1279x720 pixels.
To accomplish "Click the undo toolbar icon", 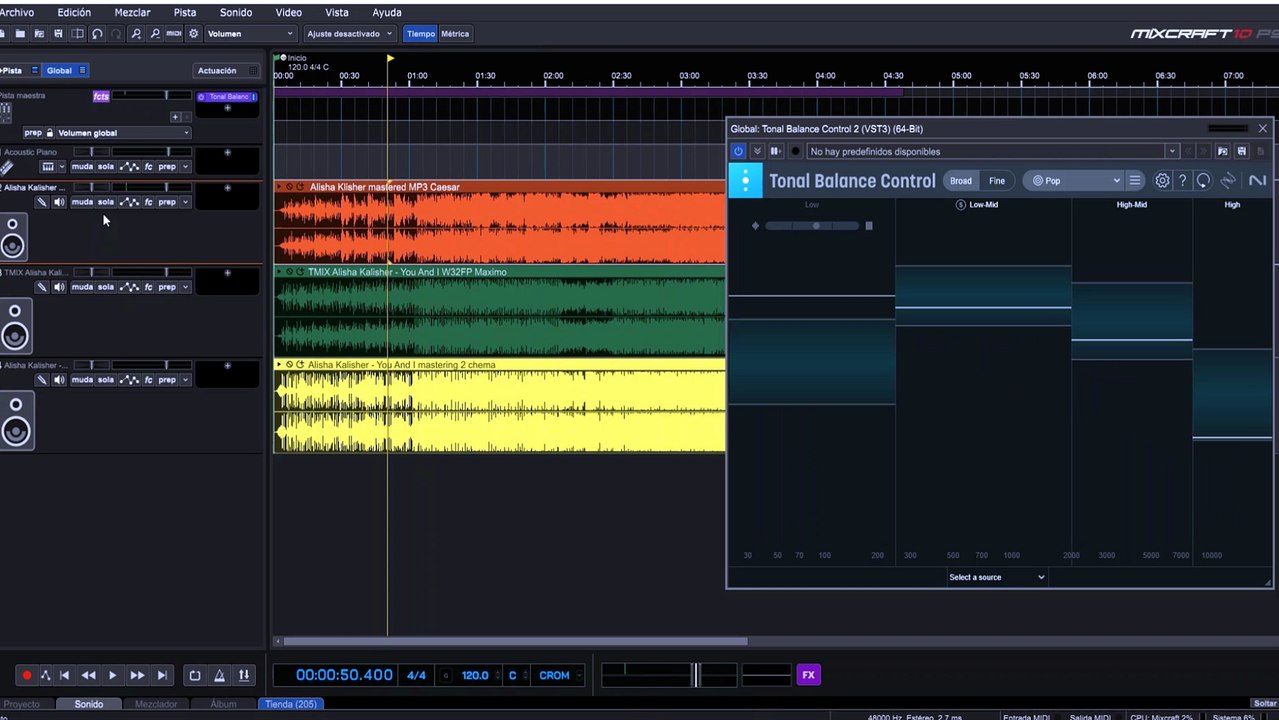I will [x=97, y=34].
